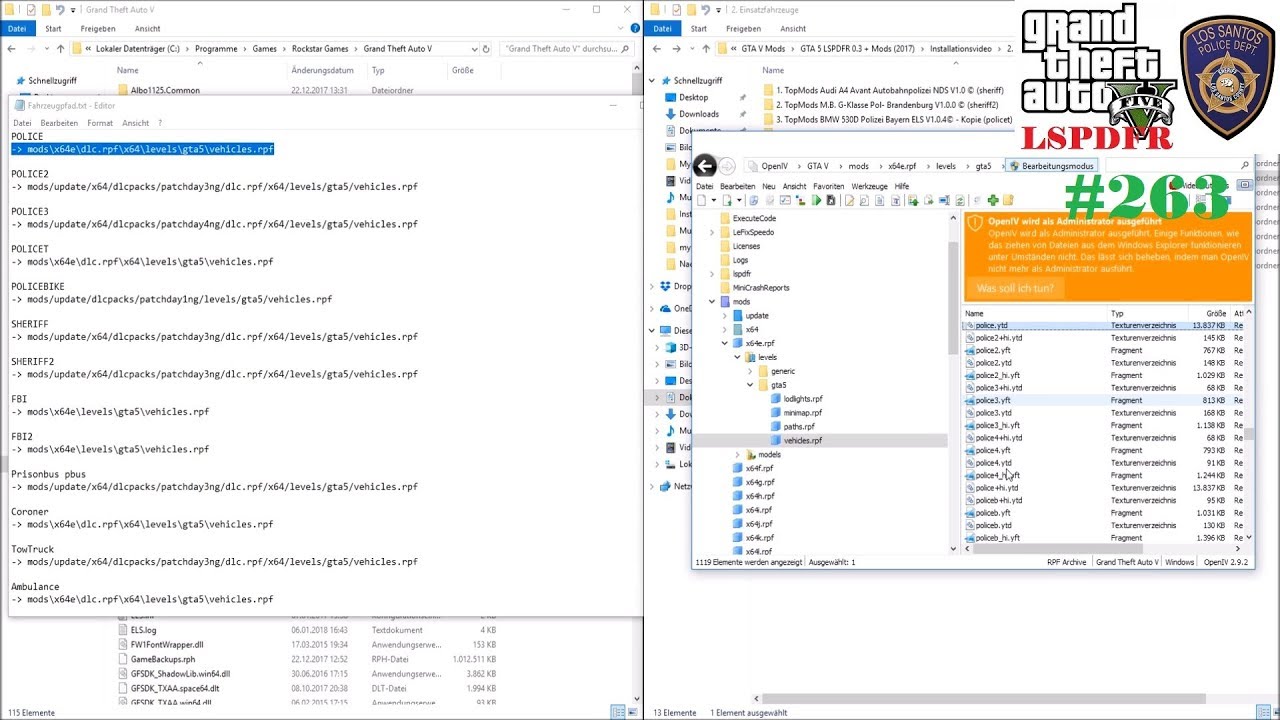Open OpenIV Datei menu

click(x=705, y=186)
